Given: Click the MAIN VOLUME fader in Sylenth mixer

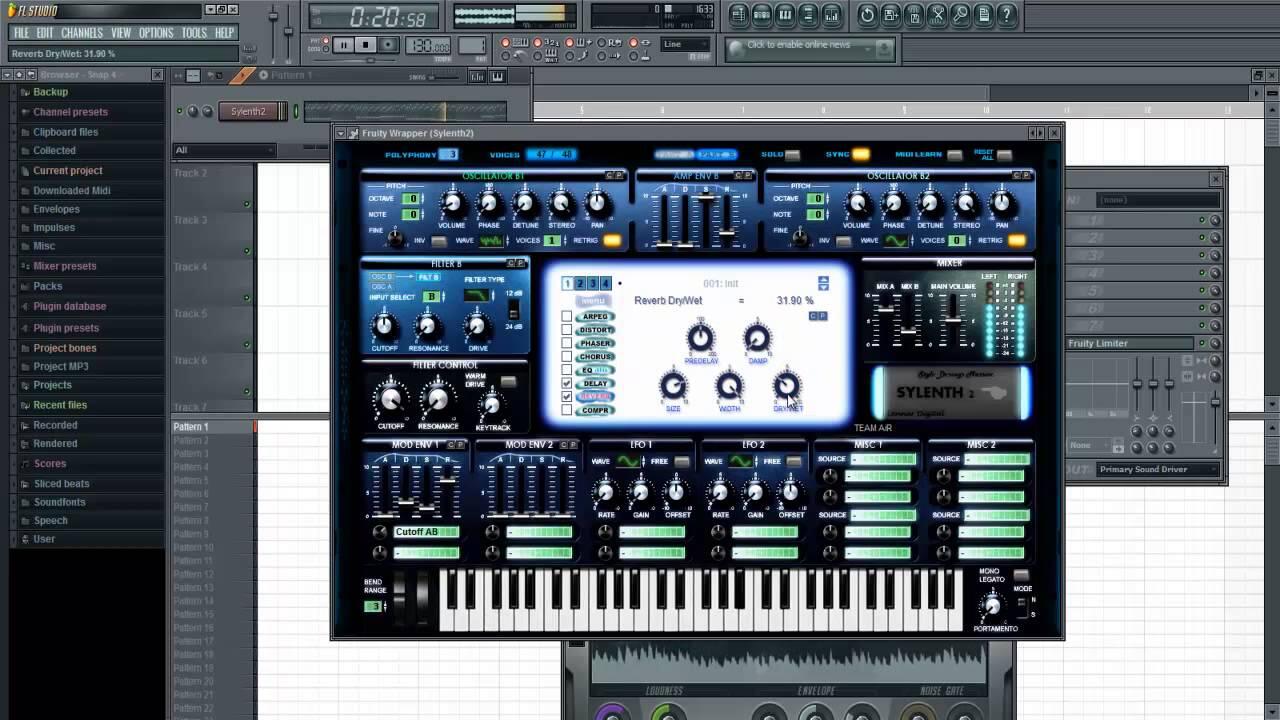Looking at the screenshot, I should (x=953, y=320).
